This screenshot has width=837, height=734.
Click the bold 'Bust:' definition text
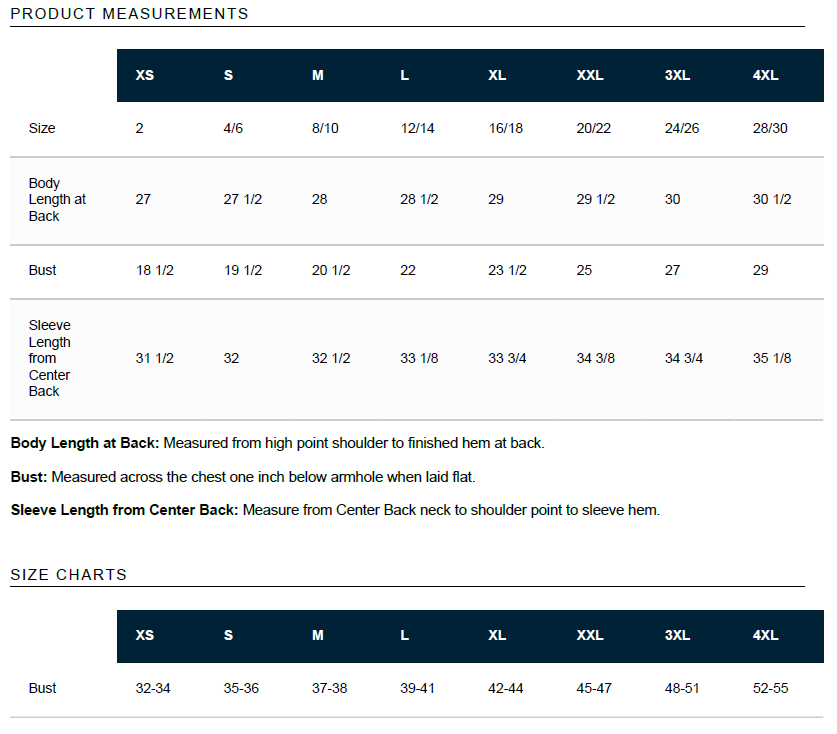(29, 477)
